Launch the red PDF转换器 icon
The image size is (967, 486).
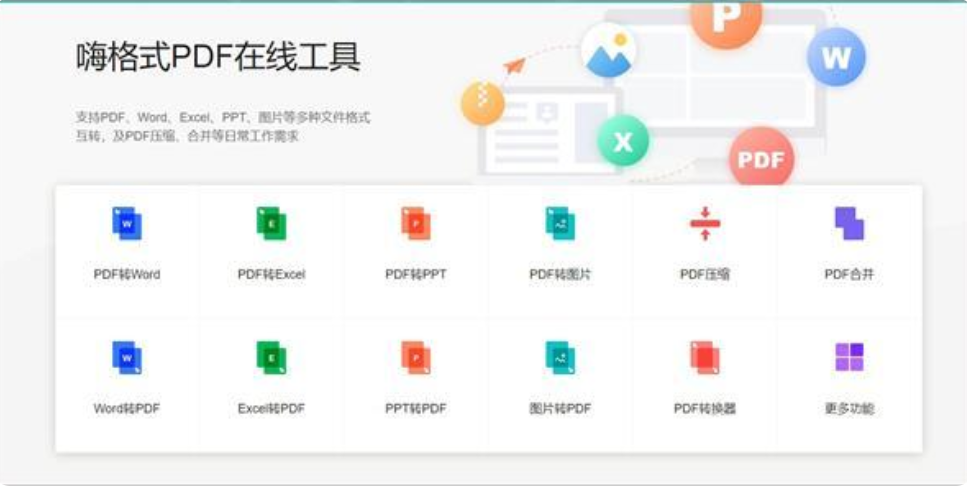pos(705,357)
